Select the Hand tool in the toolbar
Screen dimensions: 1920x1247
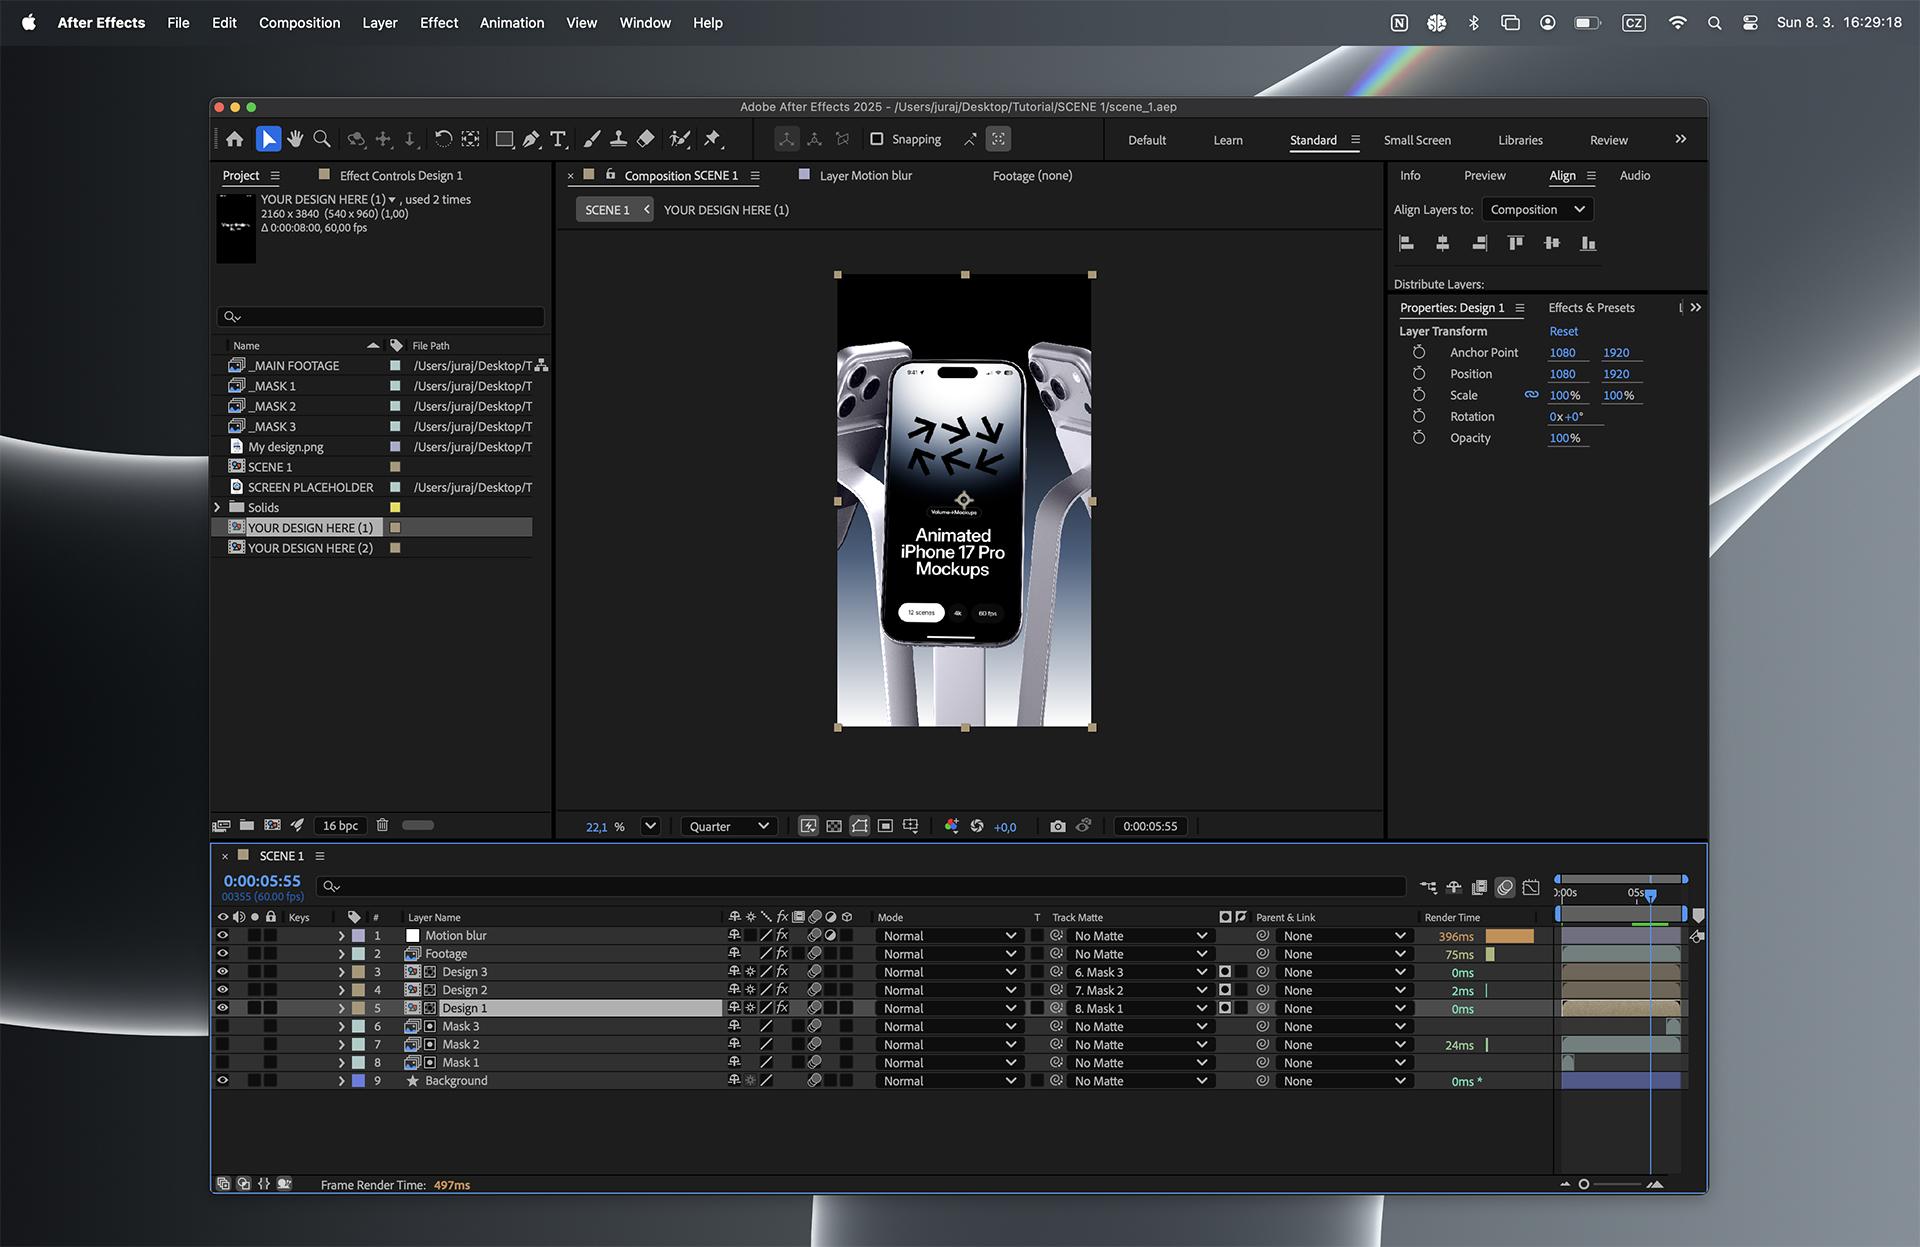tap(295, 139)
